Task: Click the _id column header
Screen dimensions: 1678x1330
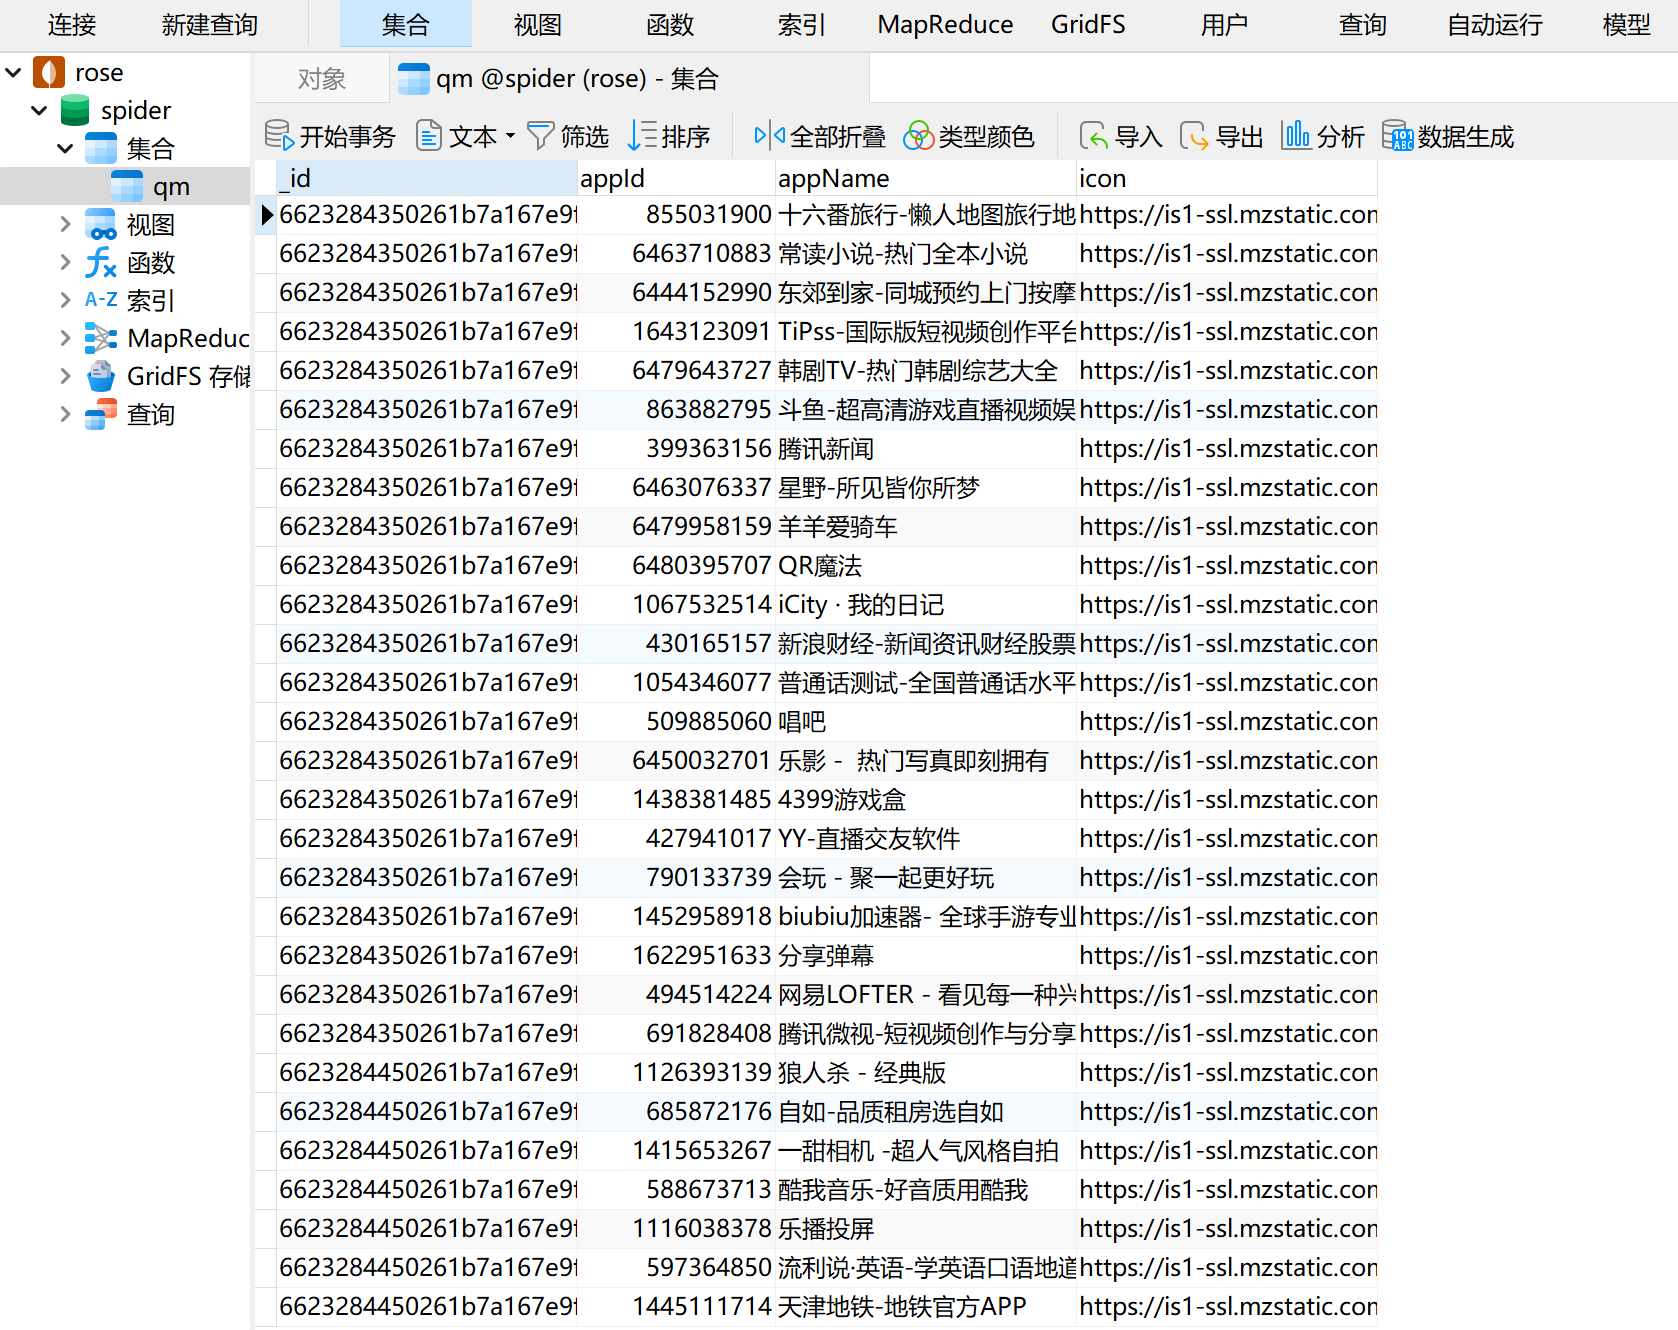Action: pyautogui.click(x=427, y=178)
